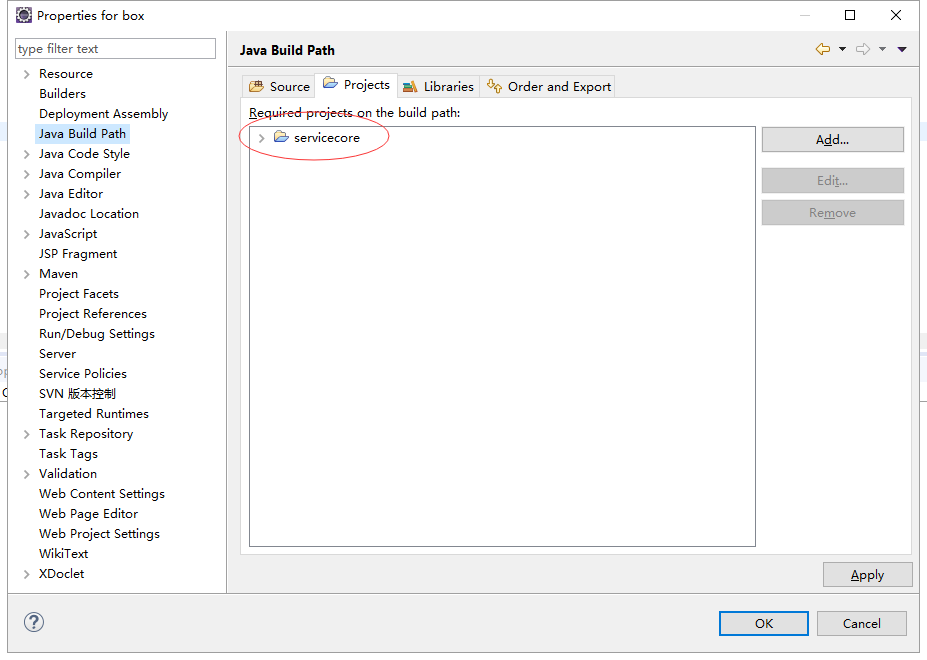The image size is (927, 660).
Task: Click the forward navigation arrow icon
Action: click(x=863, y=49)
